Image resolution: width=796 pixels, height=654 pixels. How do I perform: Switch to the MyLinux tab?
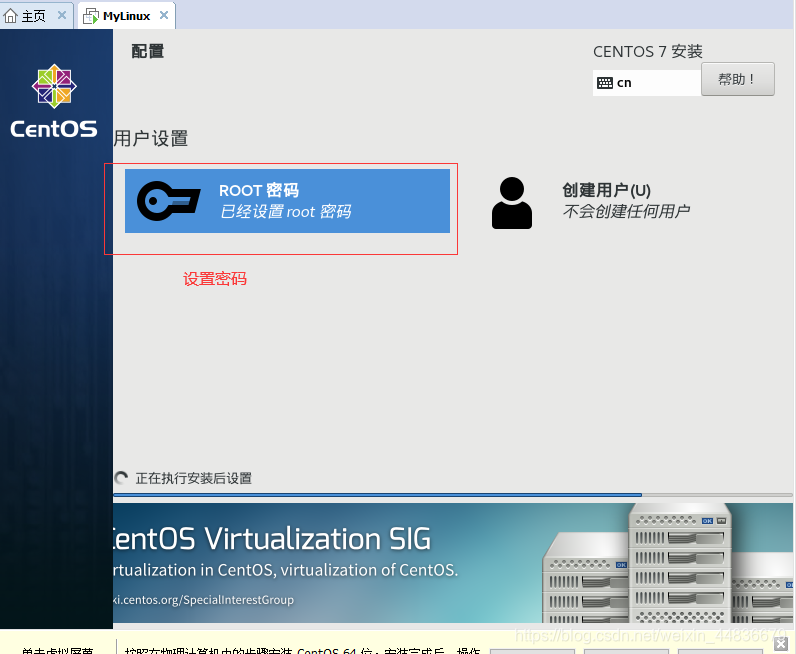pos(126,16)
